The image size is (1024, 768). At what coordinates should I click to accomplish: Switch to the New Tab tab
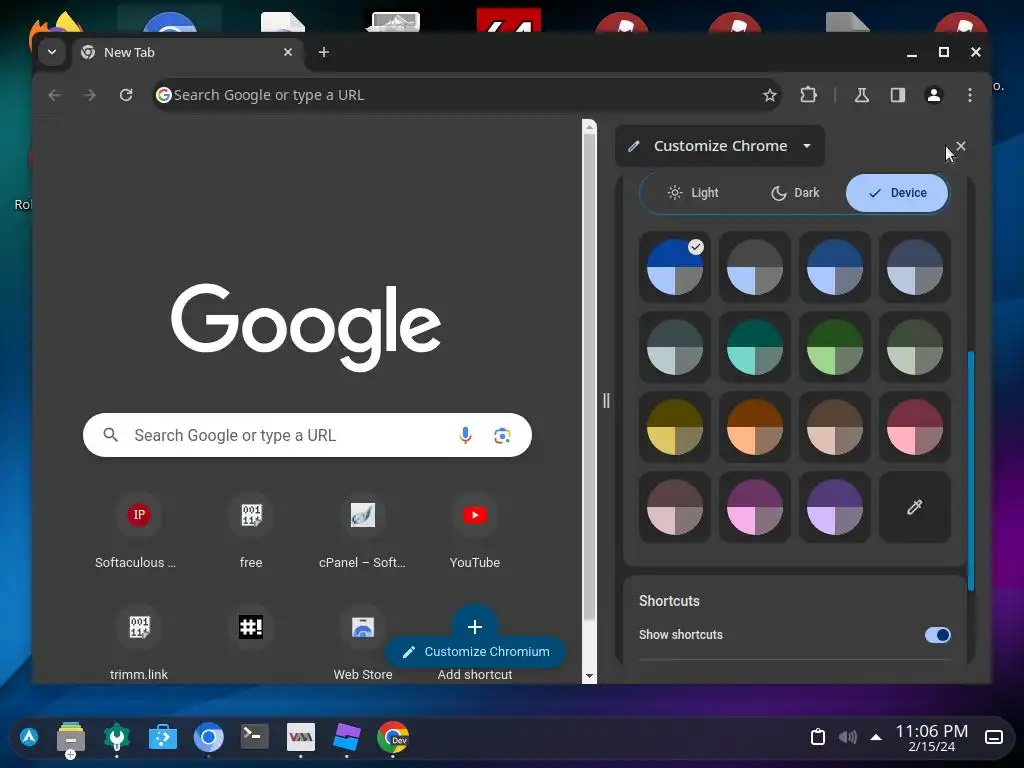(188, 52)
